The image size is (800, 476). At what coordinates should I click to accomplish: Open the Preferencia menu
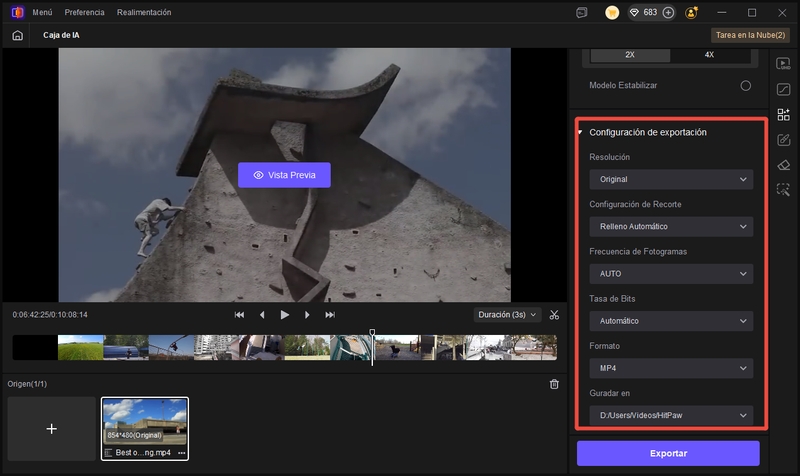point(84,12)
